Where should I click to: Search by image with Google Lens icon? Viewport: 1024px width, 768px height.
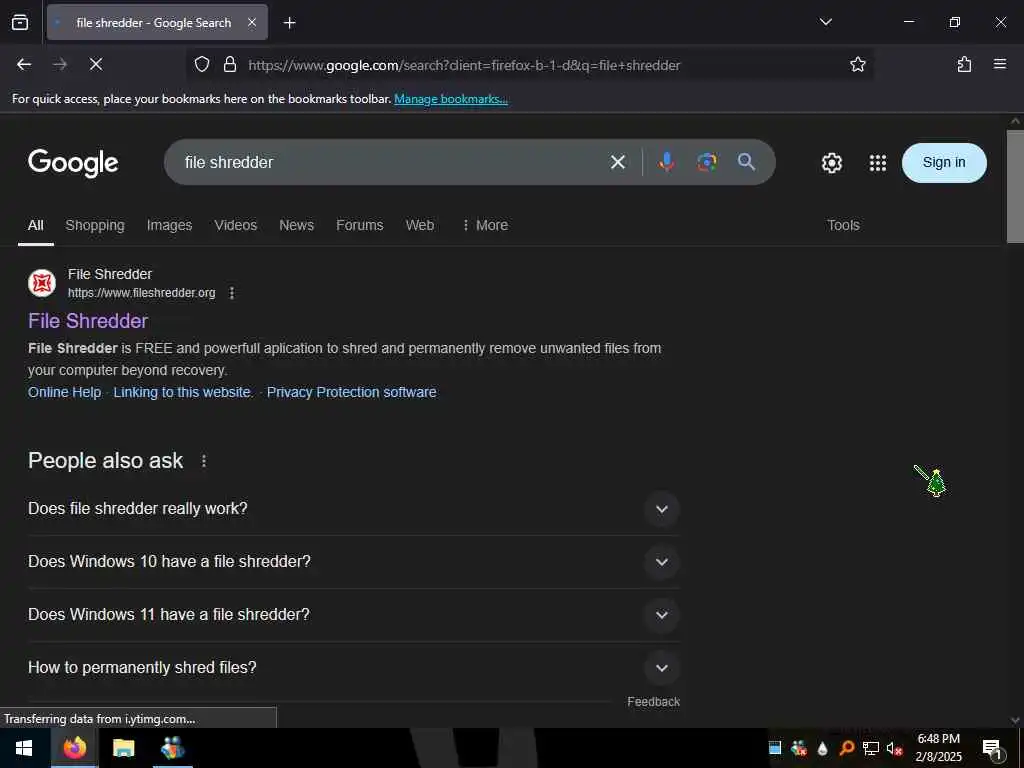[706, 162]
